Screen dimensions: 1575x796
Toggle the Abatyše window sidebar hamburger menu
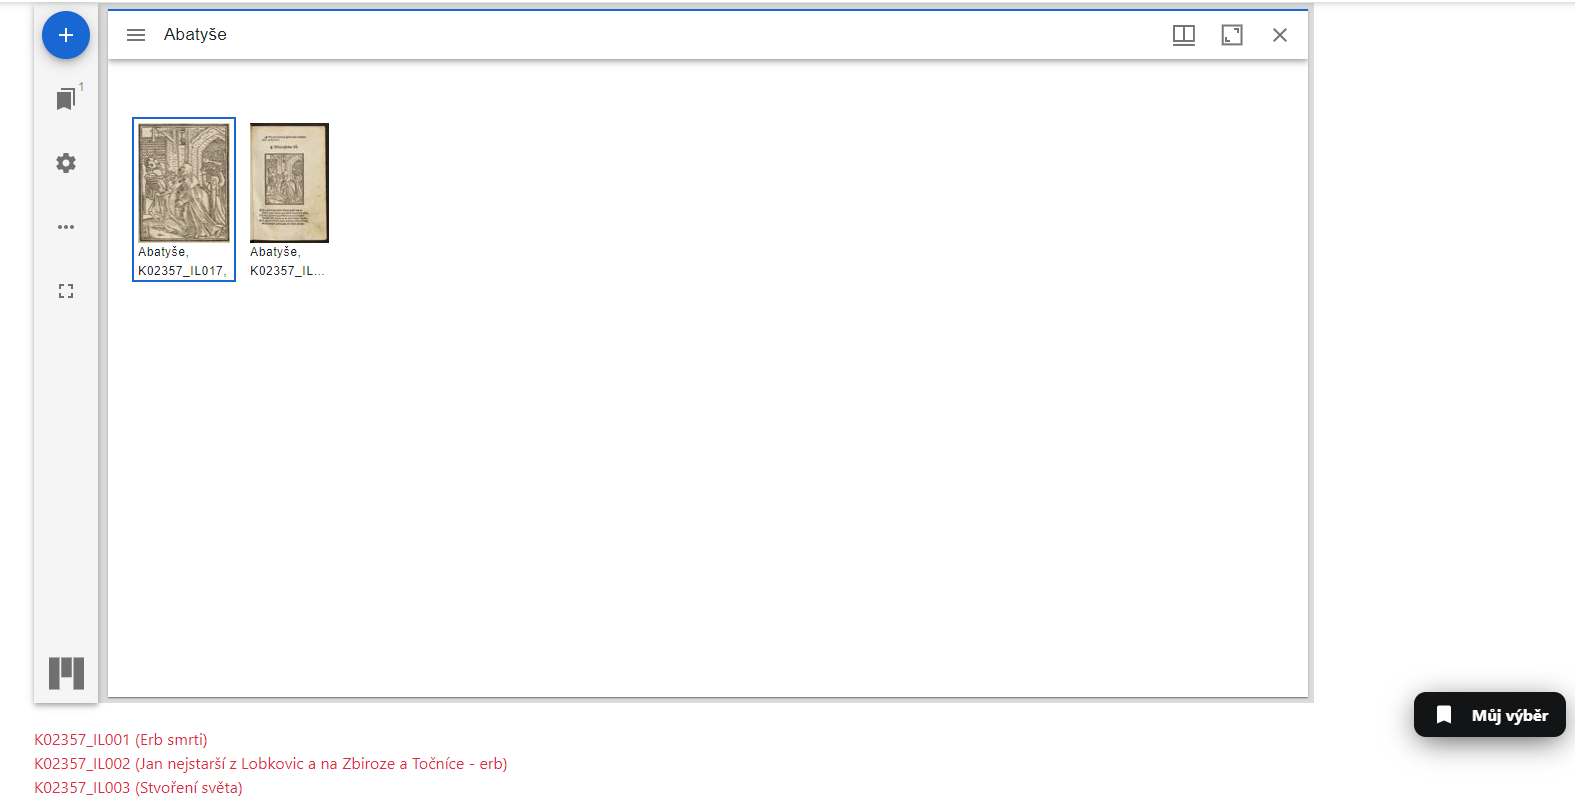136,35
